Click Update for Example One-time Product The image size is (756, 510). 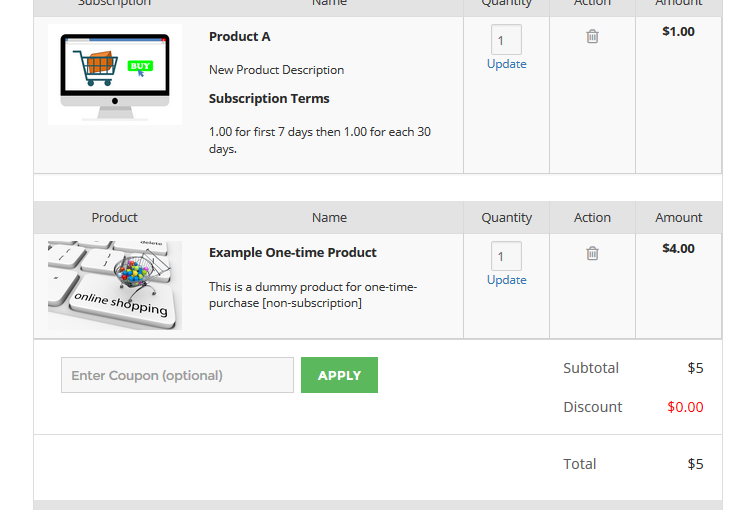506,280
